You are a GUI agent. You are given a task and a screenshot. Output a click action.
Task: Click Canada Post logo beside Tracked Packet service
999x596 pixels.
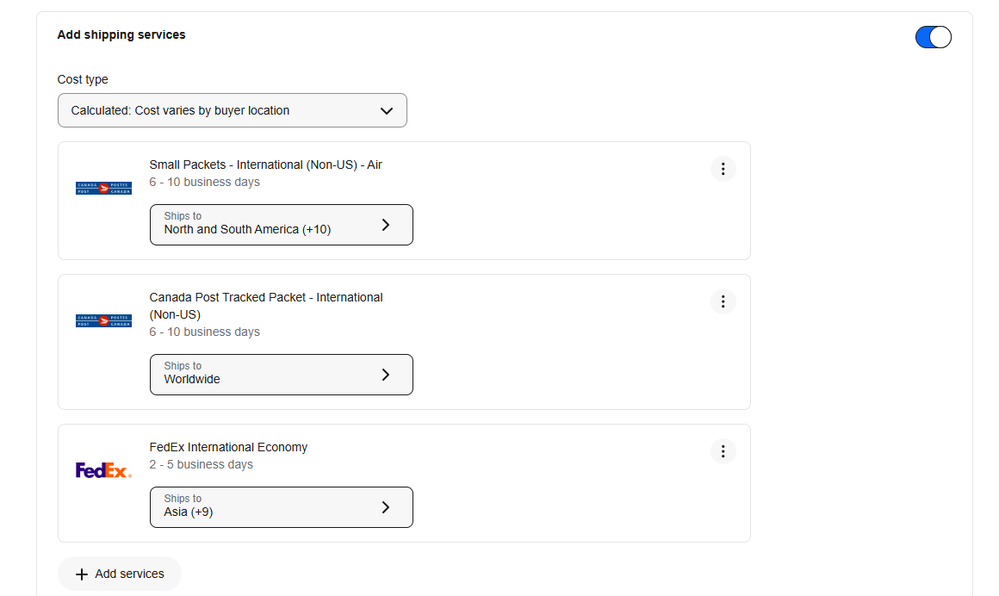coord(104,321)
